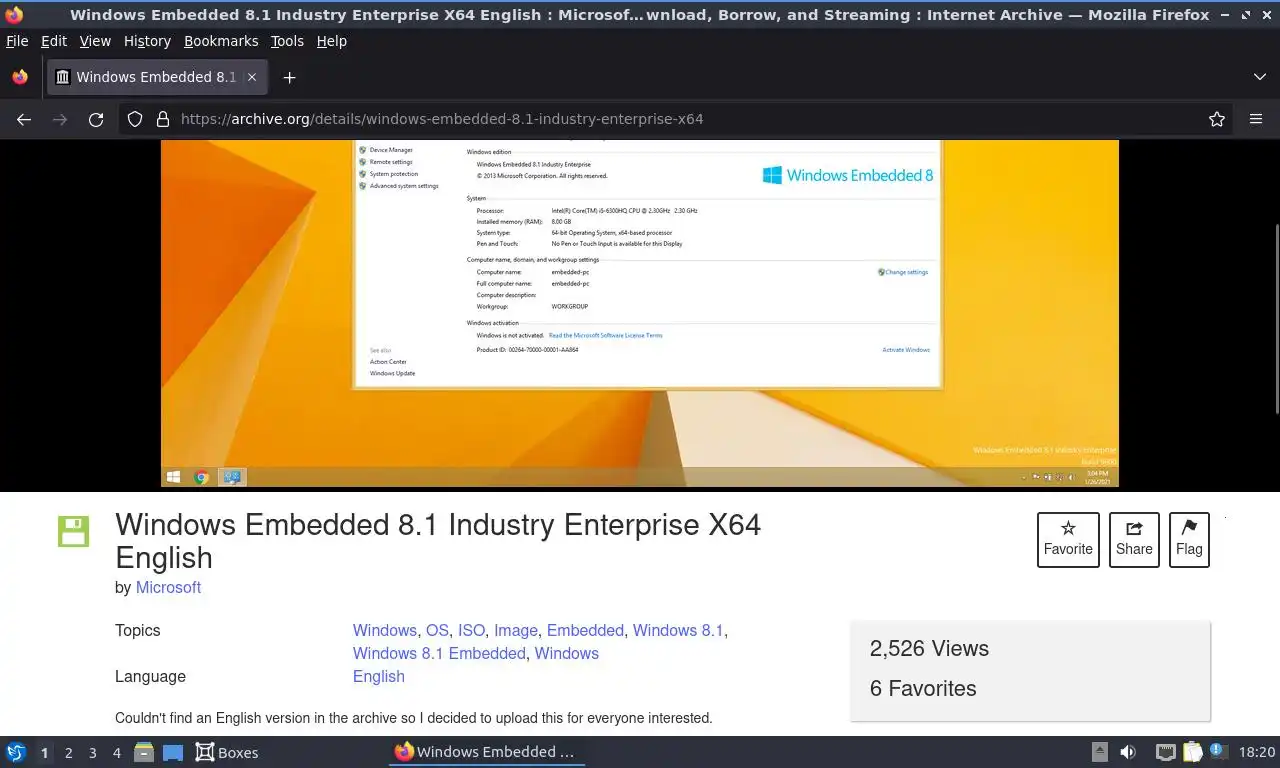Screen dimensions: 1280x768
Task: Switch to workspace 1
Action: click(x=44, y=752)
